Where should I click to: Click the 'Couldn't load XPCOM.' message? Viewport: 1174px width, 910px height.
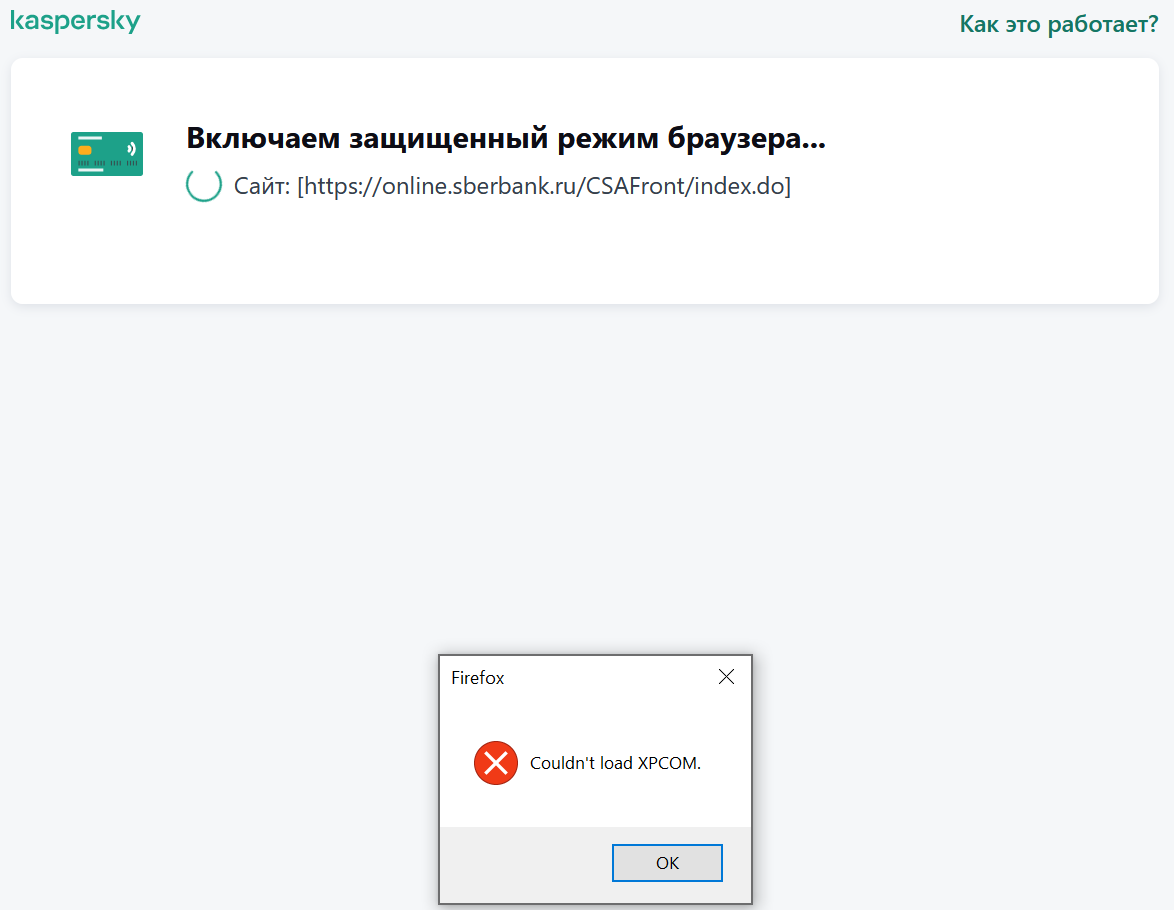pos(615,763)
